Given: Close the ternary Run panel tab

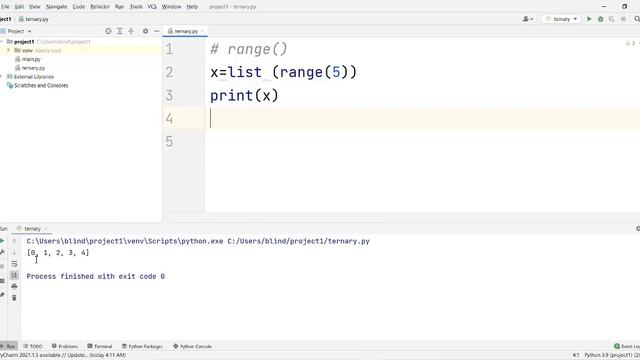Looking at the screenshot, I should [x=45, y=229].
